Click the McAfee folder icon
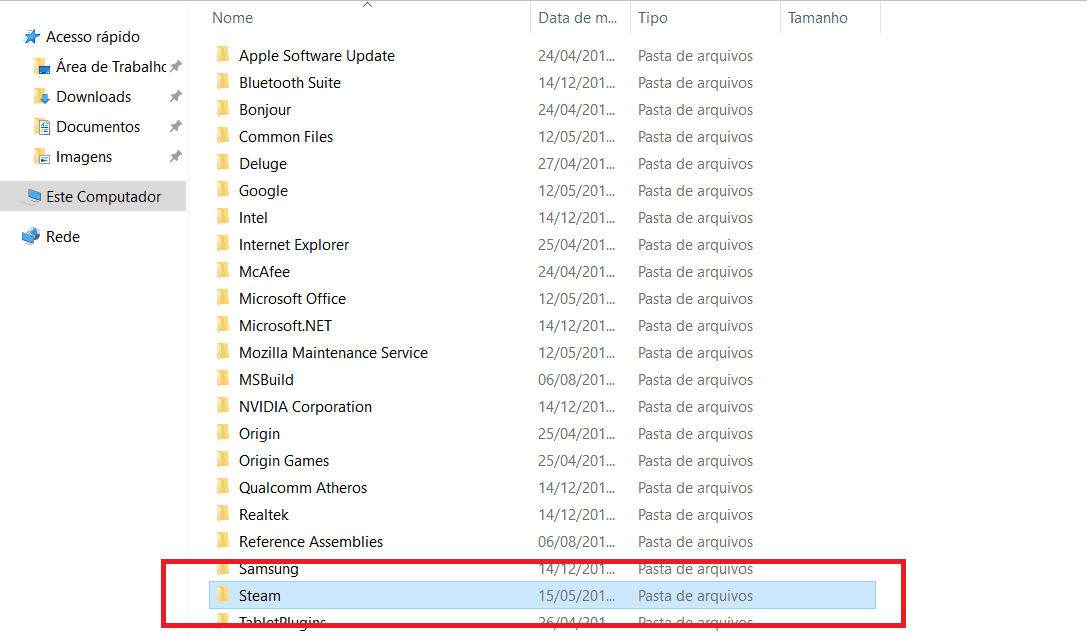Viewport: 1087px width, 637px height. (x=223, y=271)
